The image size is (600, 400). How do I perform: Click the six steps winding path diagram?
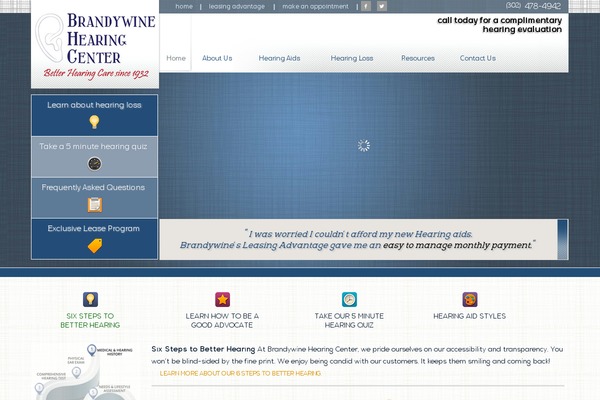(86, 372)
